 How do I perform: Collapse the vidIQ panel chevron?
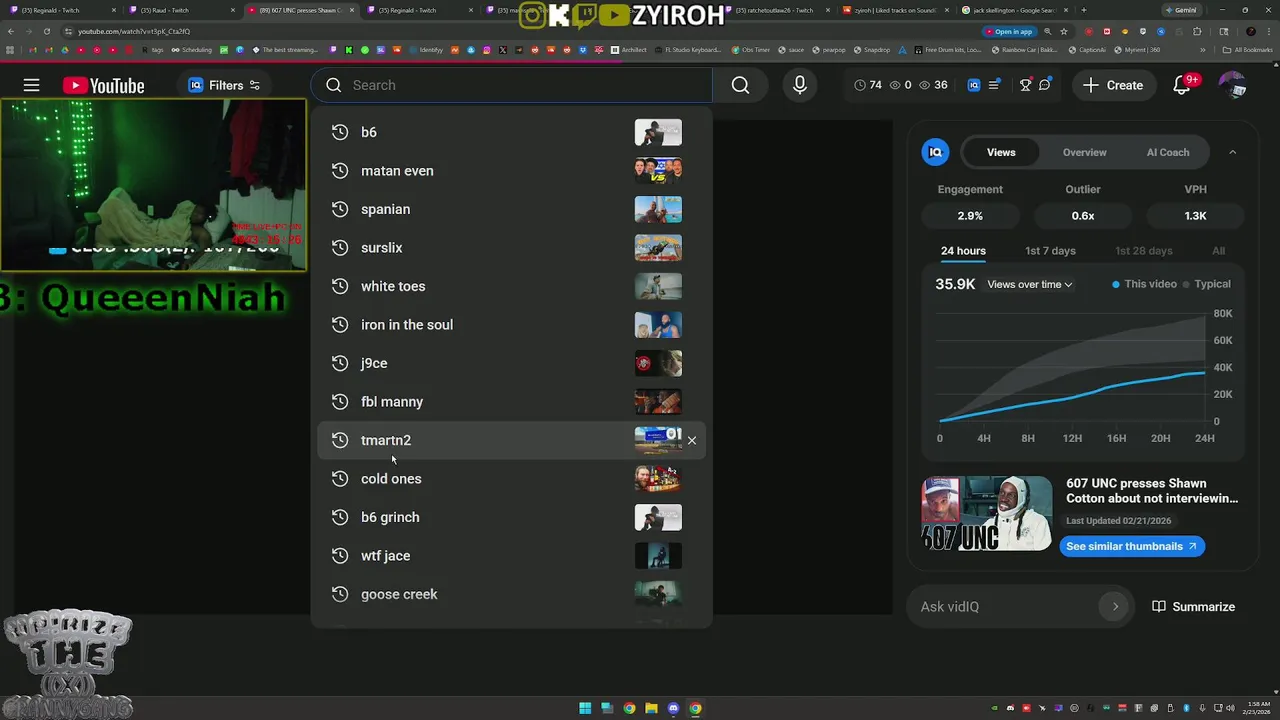point(1232,152)
